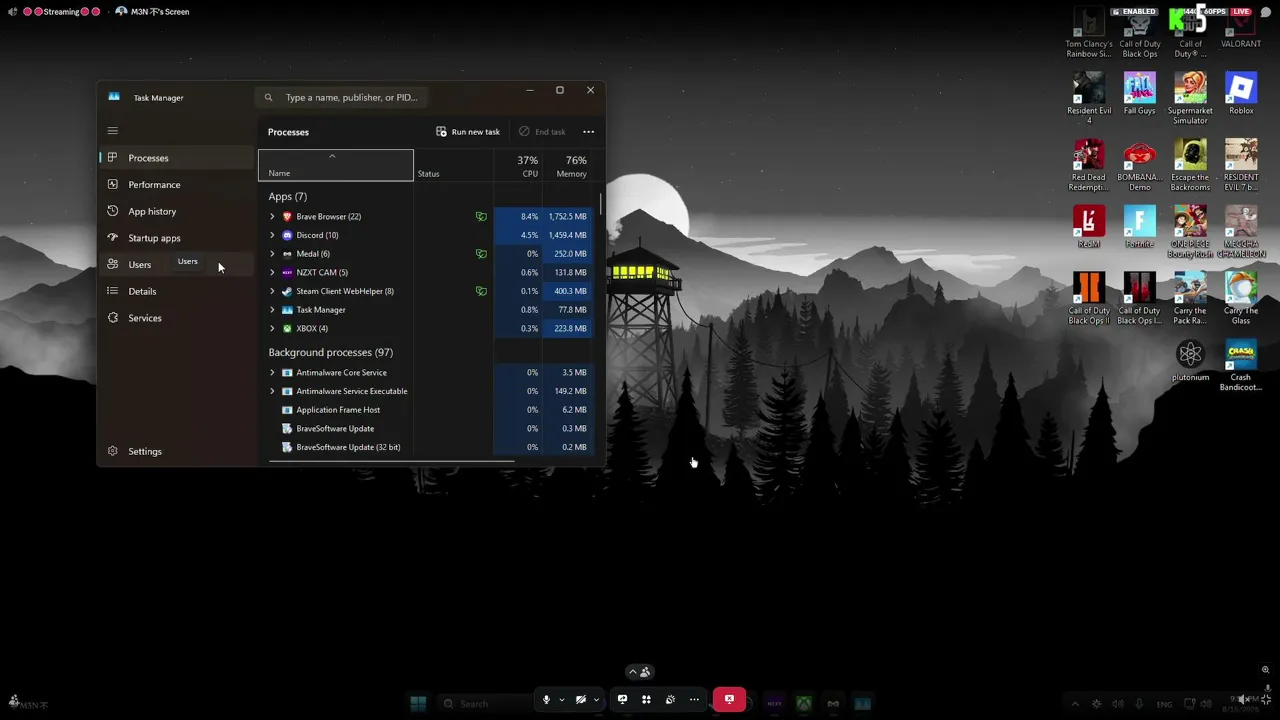Open the camera options dropdown arrow
The width and height of the screenshot is (1280, 720).
pyautogui.click(x=596, y=700)
